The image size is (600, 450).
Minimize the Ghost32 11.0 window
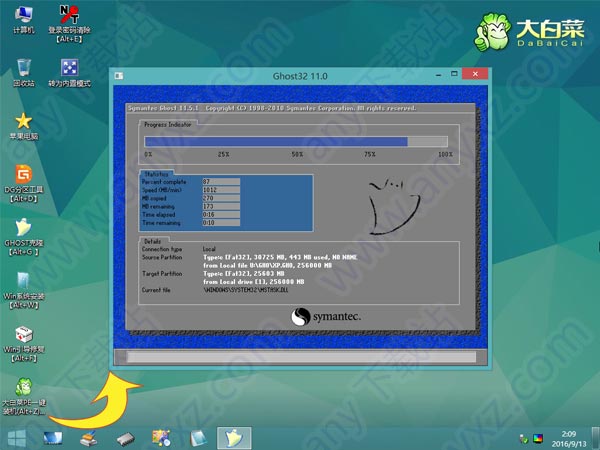pyautogui.click(x=439, y=74)
